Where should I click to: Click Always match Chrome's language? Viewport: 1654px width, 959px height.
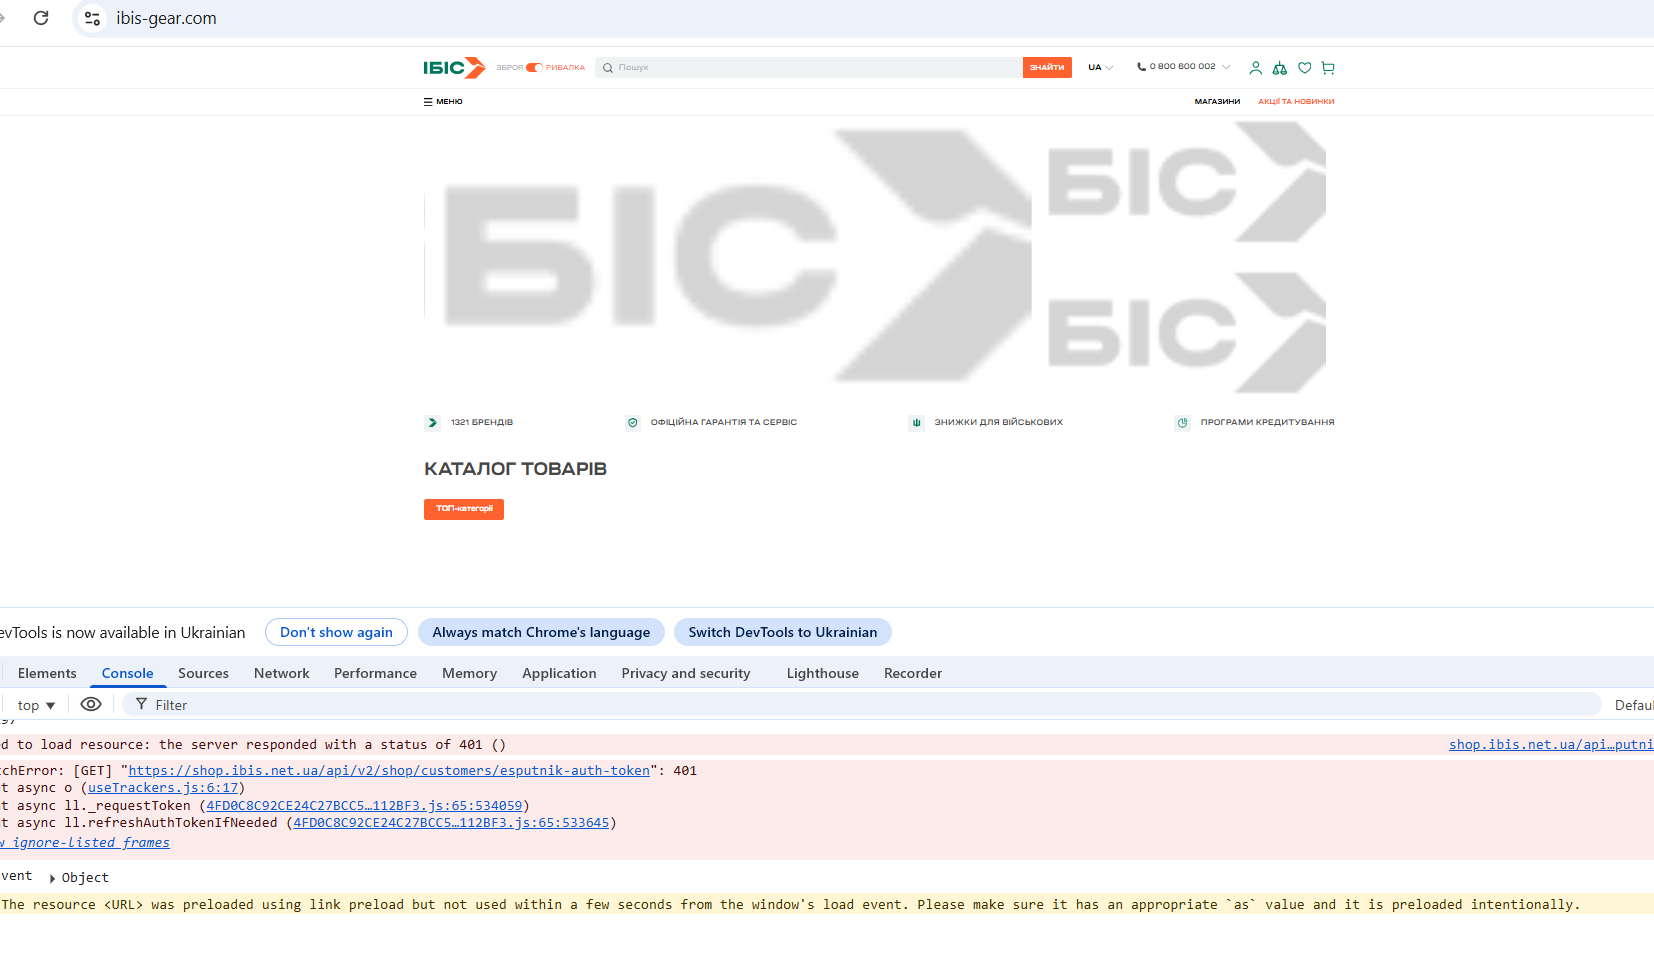[541, 632]
